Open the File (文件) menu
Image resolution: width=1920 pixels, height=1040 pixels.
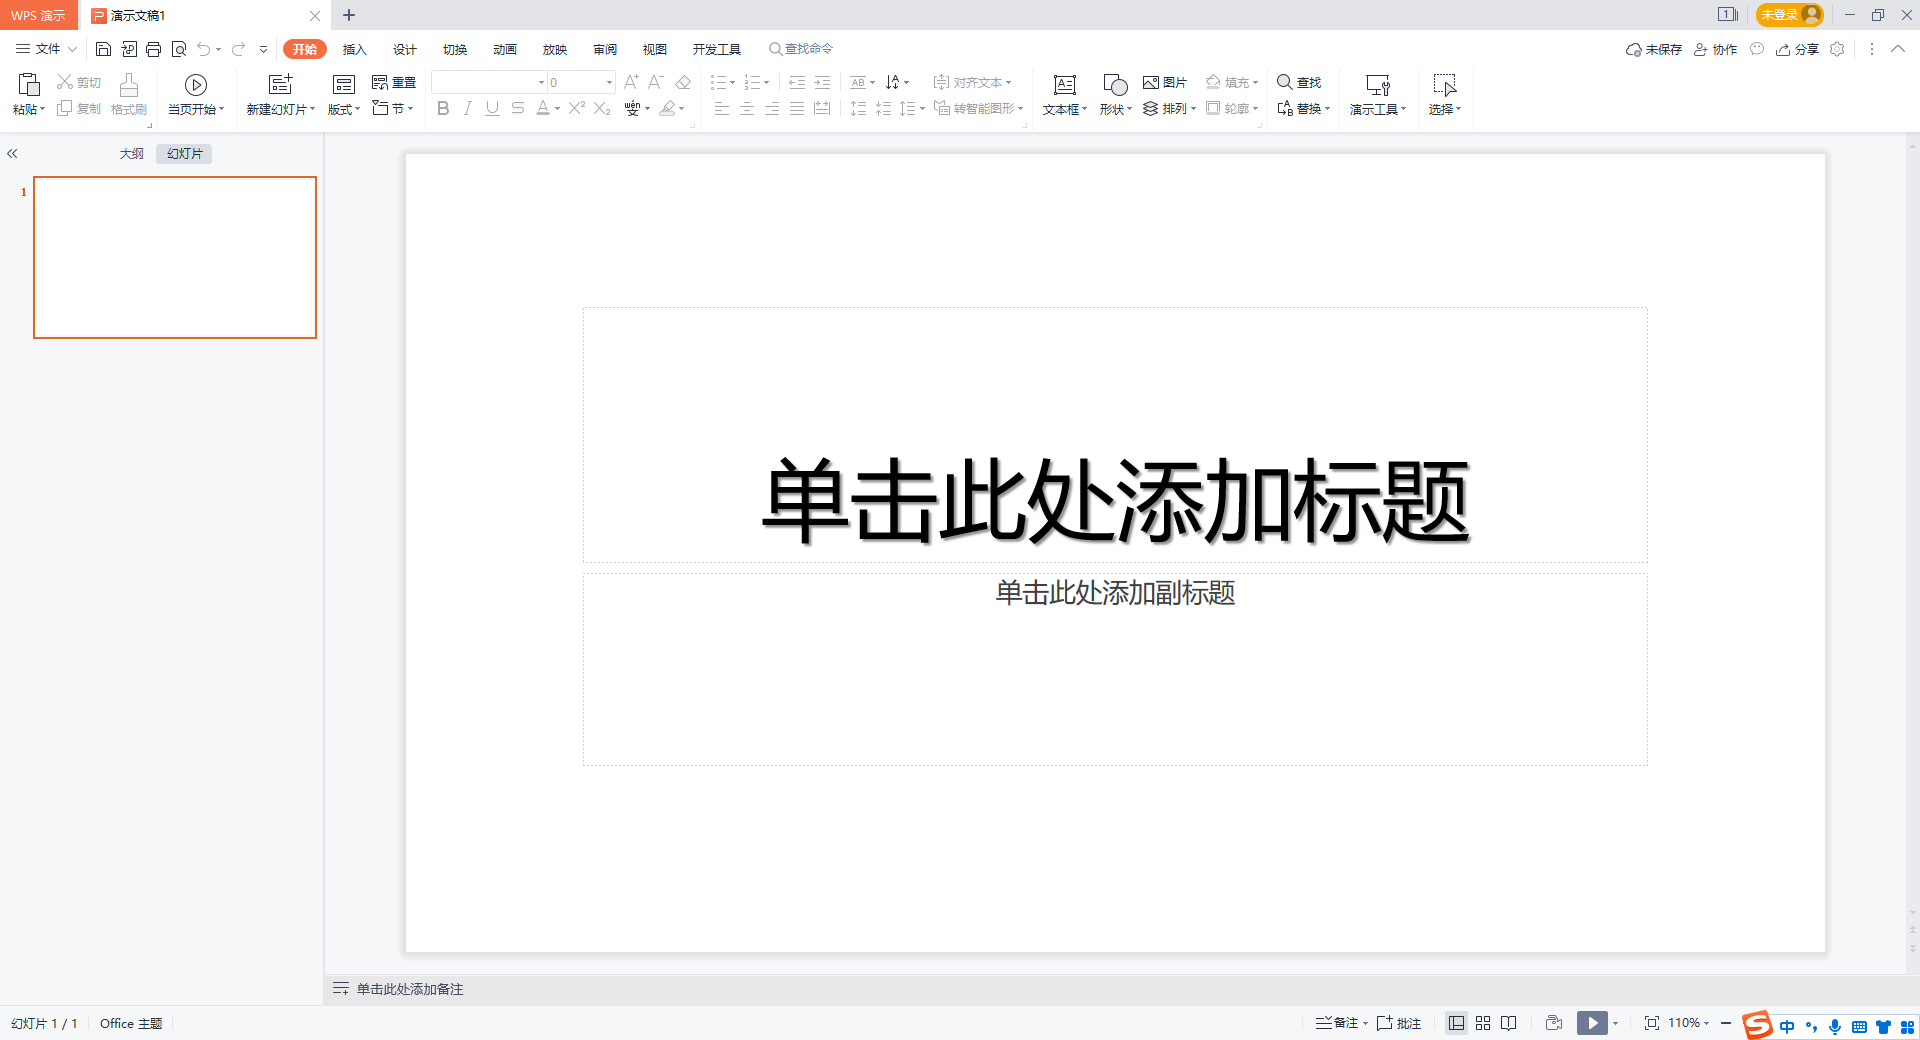(46, 49)
